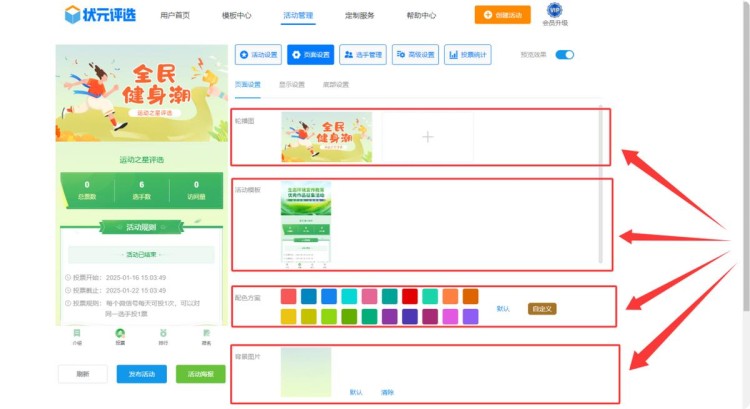Toggle the 预览效果 preview switch
Screen dimensions: 750x409
point(565,55)
